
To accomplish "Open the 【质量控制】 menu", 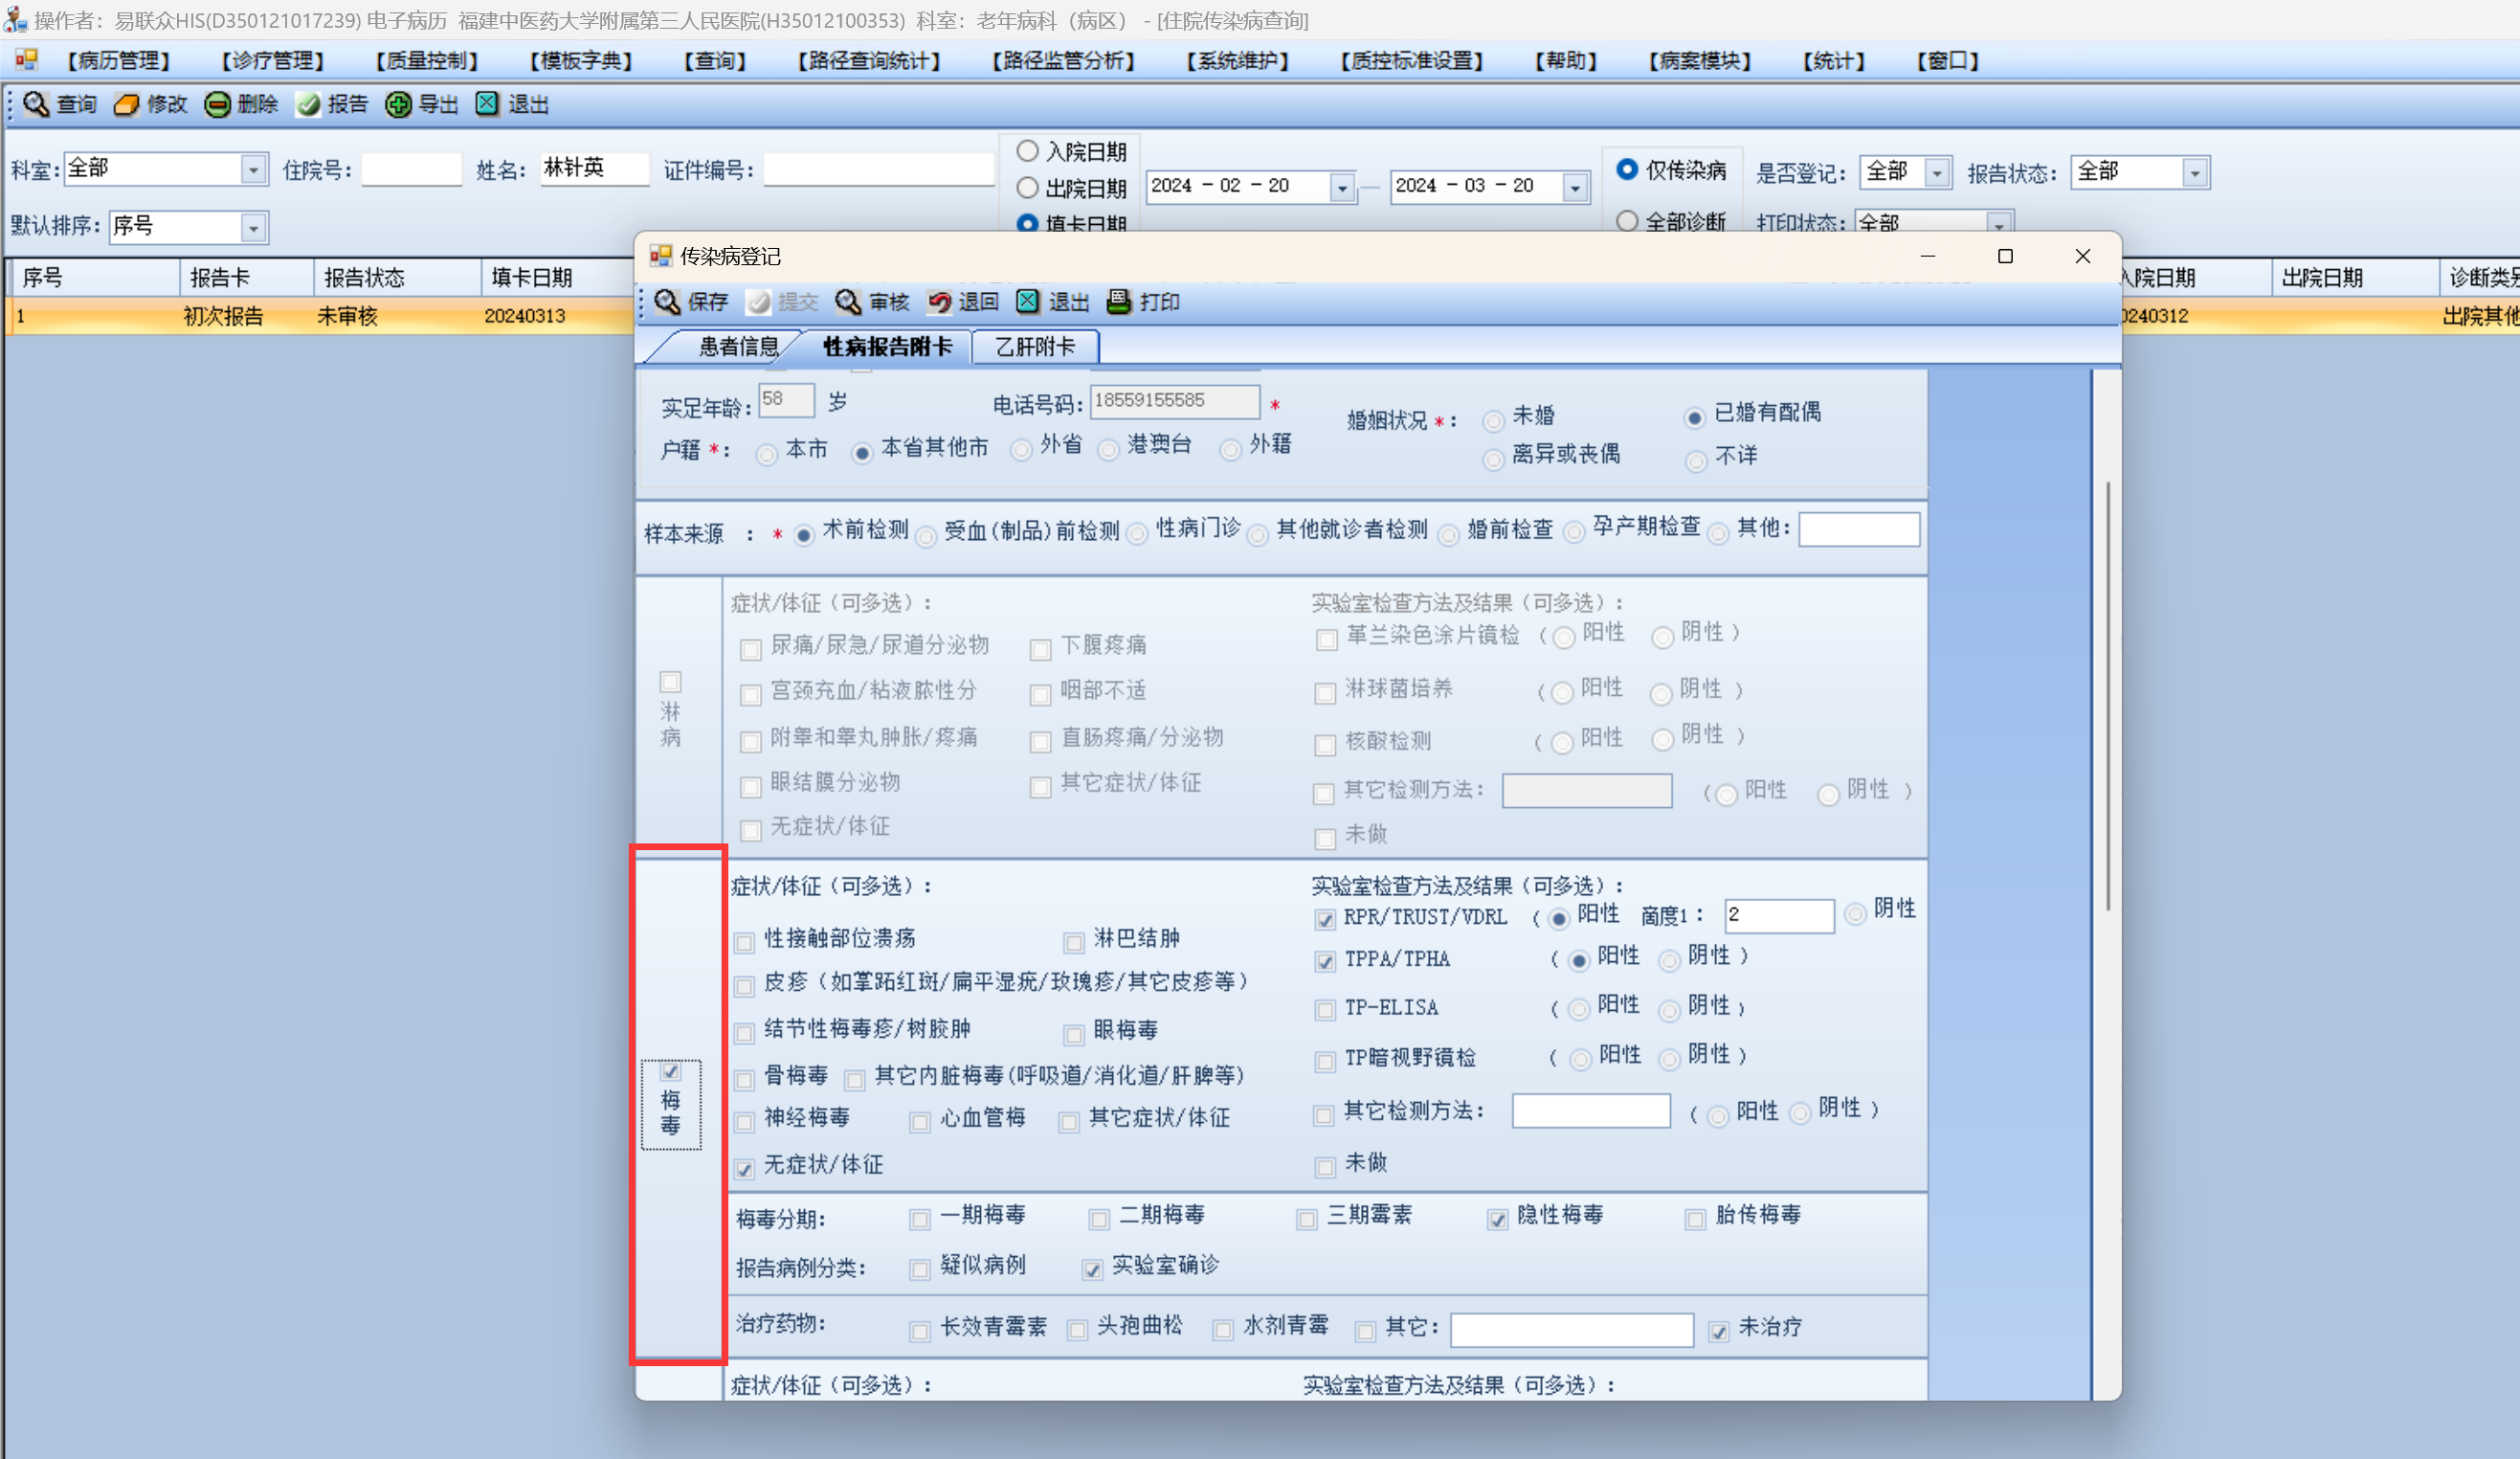I will coord(427,60).
